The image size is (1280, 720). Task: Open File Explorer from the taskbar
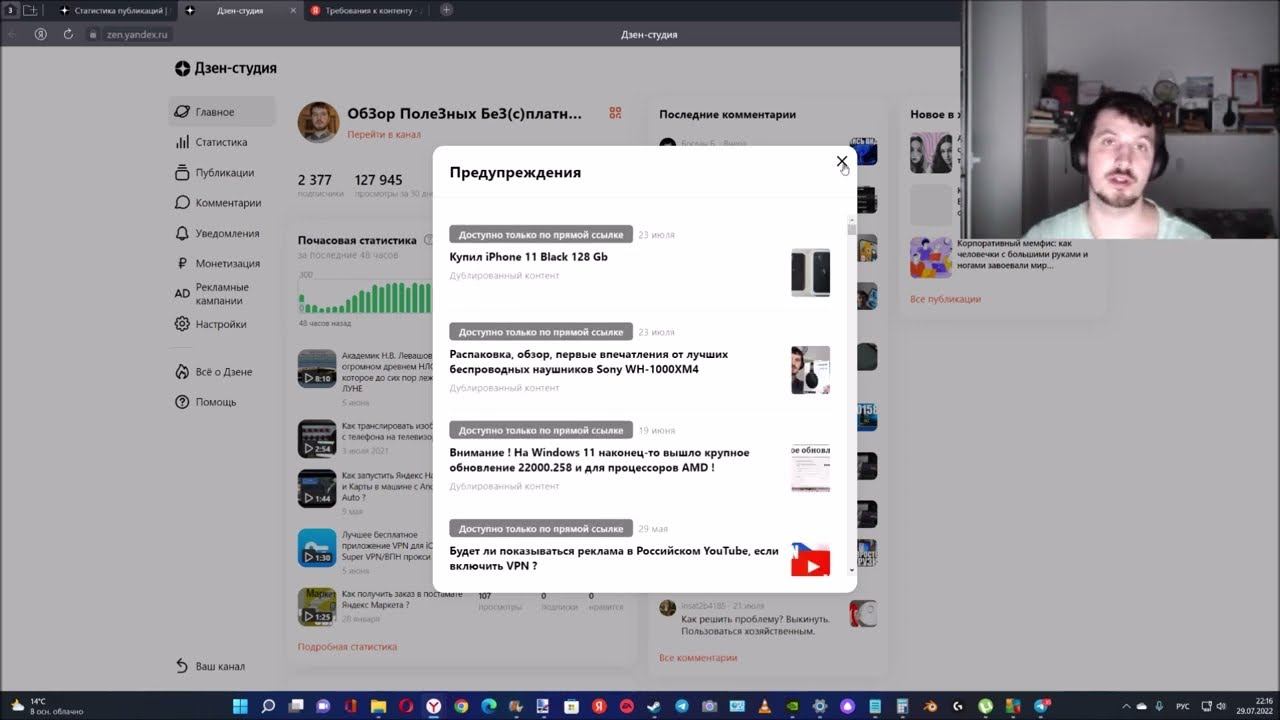[378, 706]
